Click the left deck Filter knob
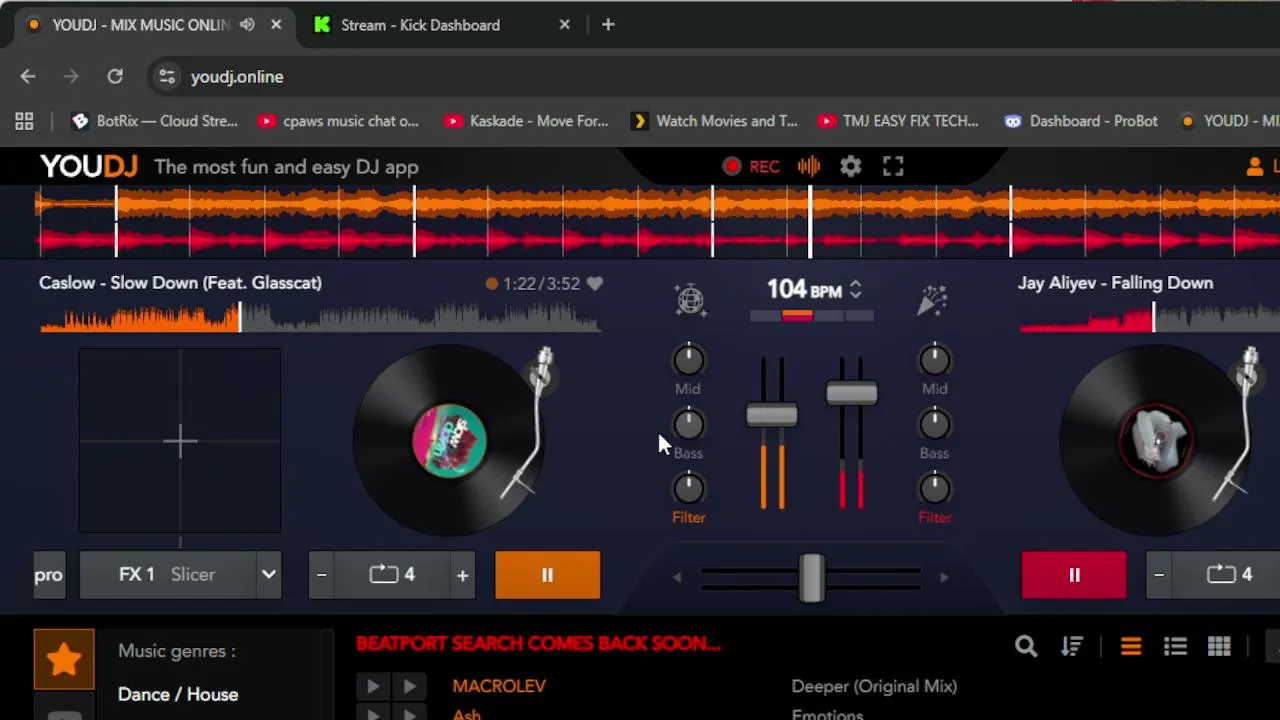 pyautogui.click(x=688, y=489)
